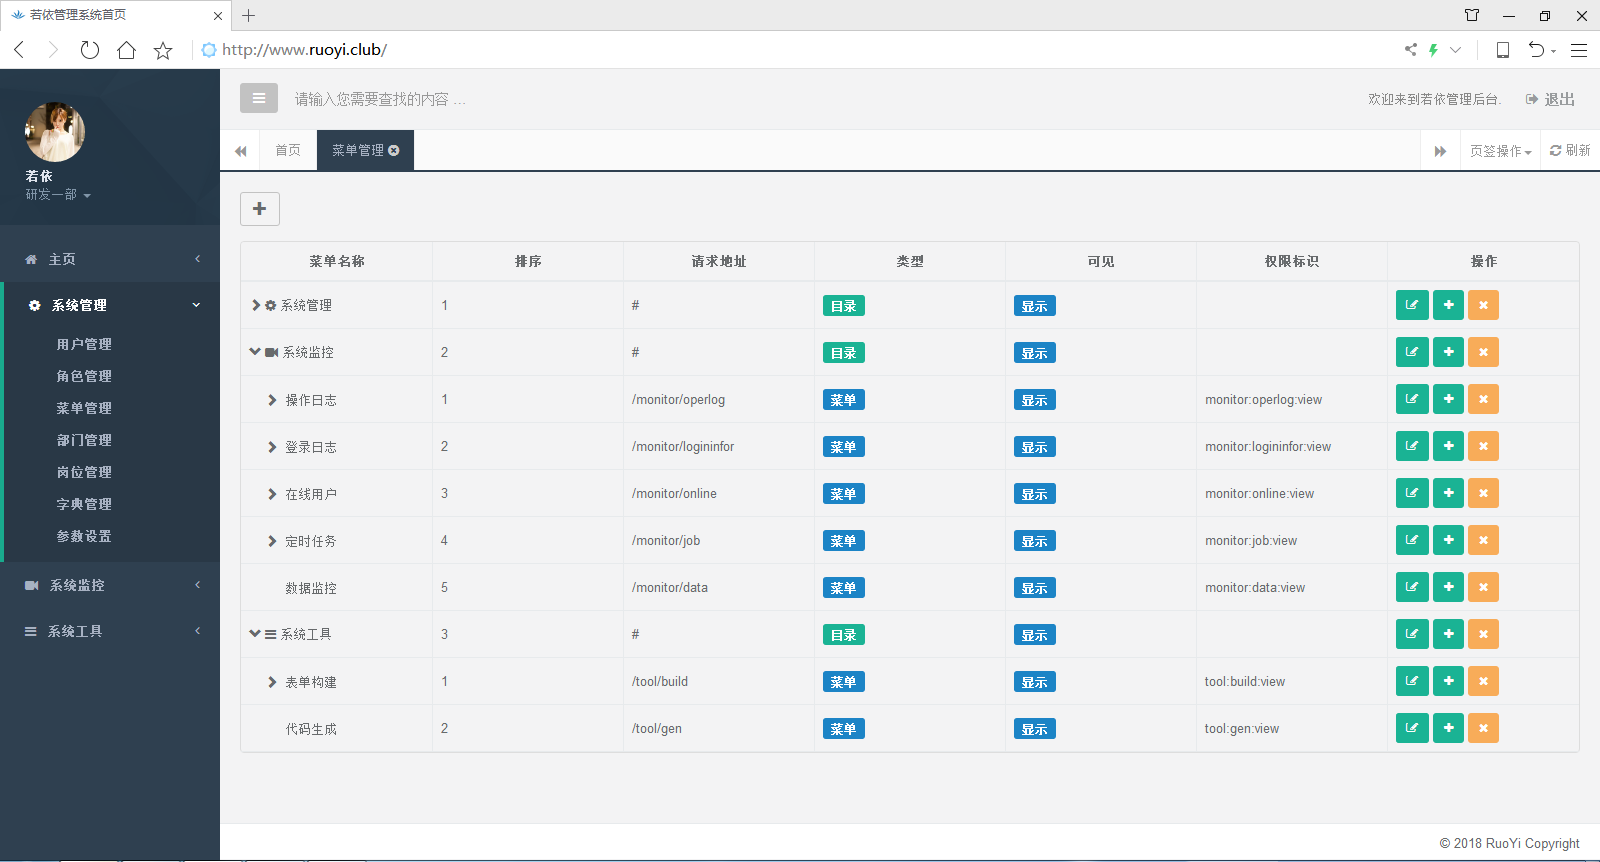Open 字典管理 in the sidebar
Image resolution: width=1600 pixels, height=862 pixels.
pos(84,504)
